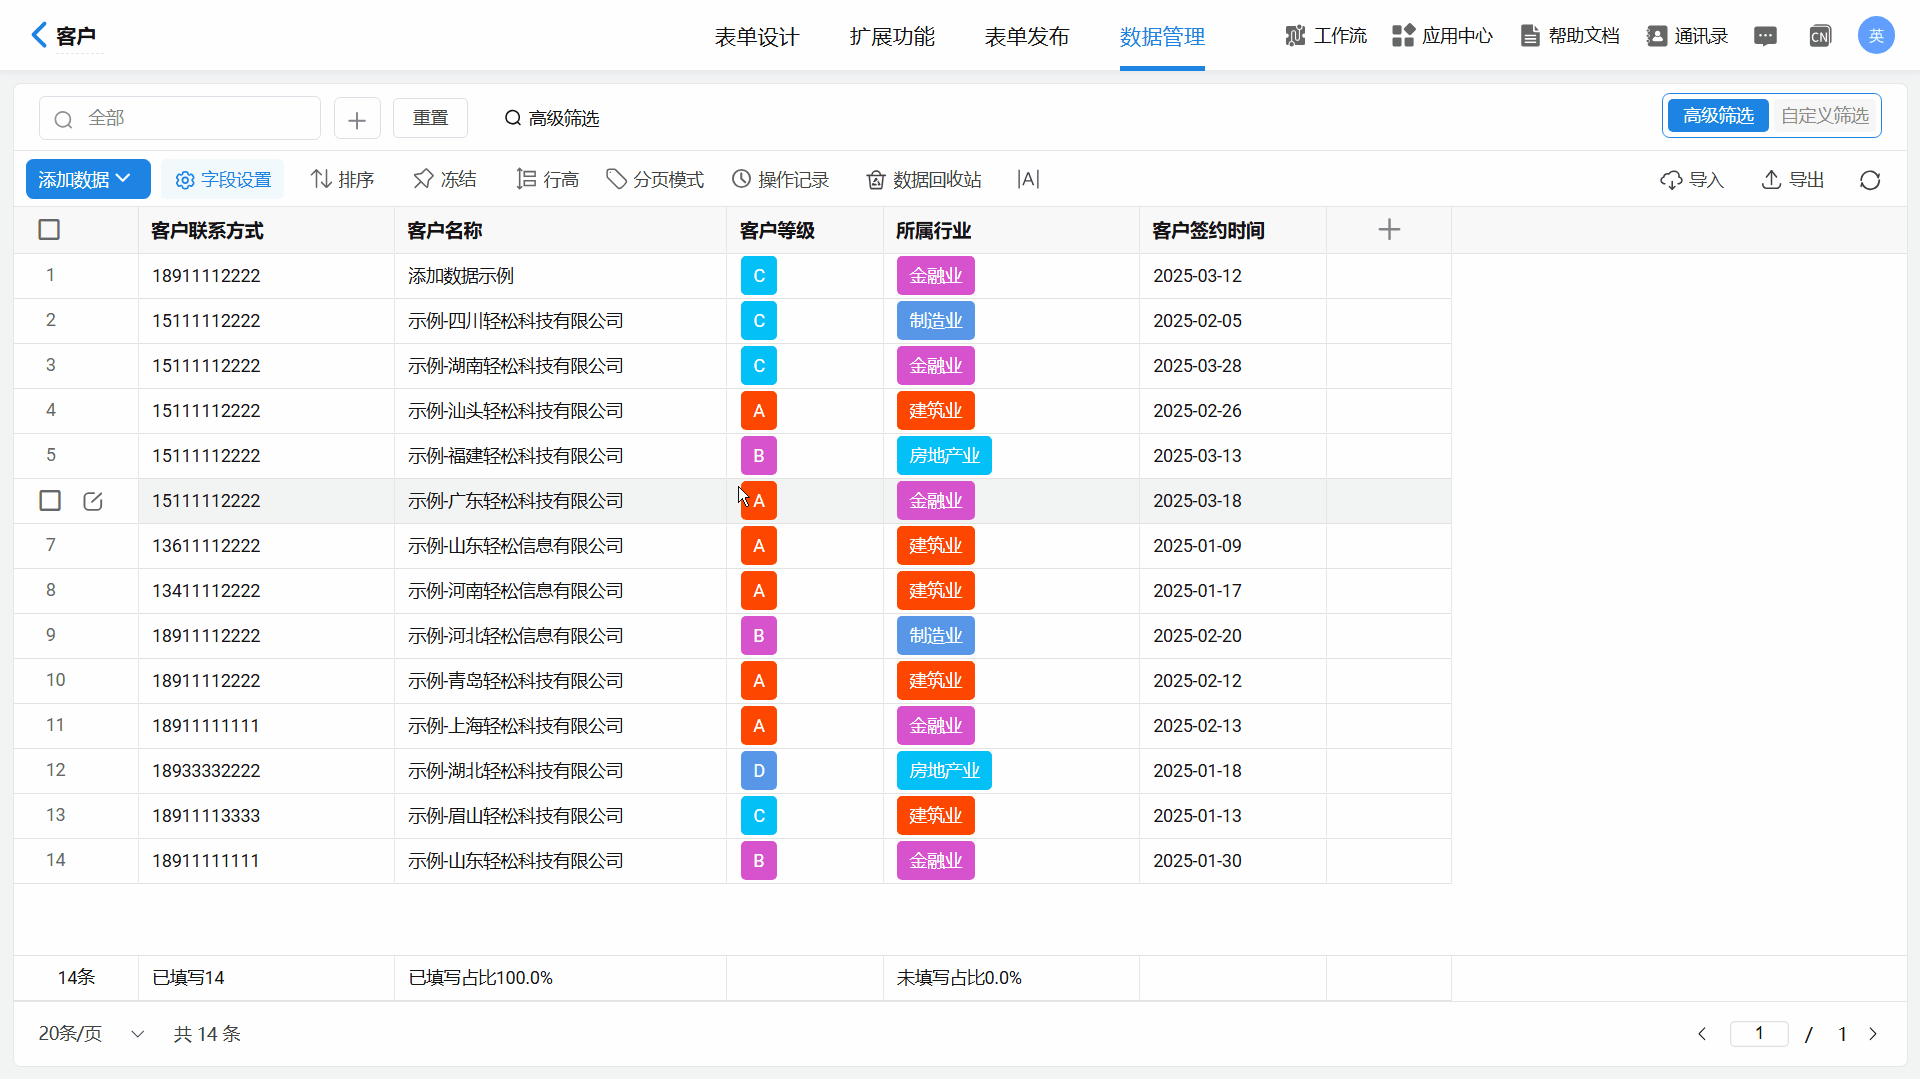1920x1079 pixels.
Task: Click the row edit icon for 示例-广东轻松科技有限公司
Action: tap(93, 501)
